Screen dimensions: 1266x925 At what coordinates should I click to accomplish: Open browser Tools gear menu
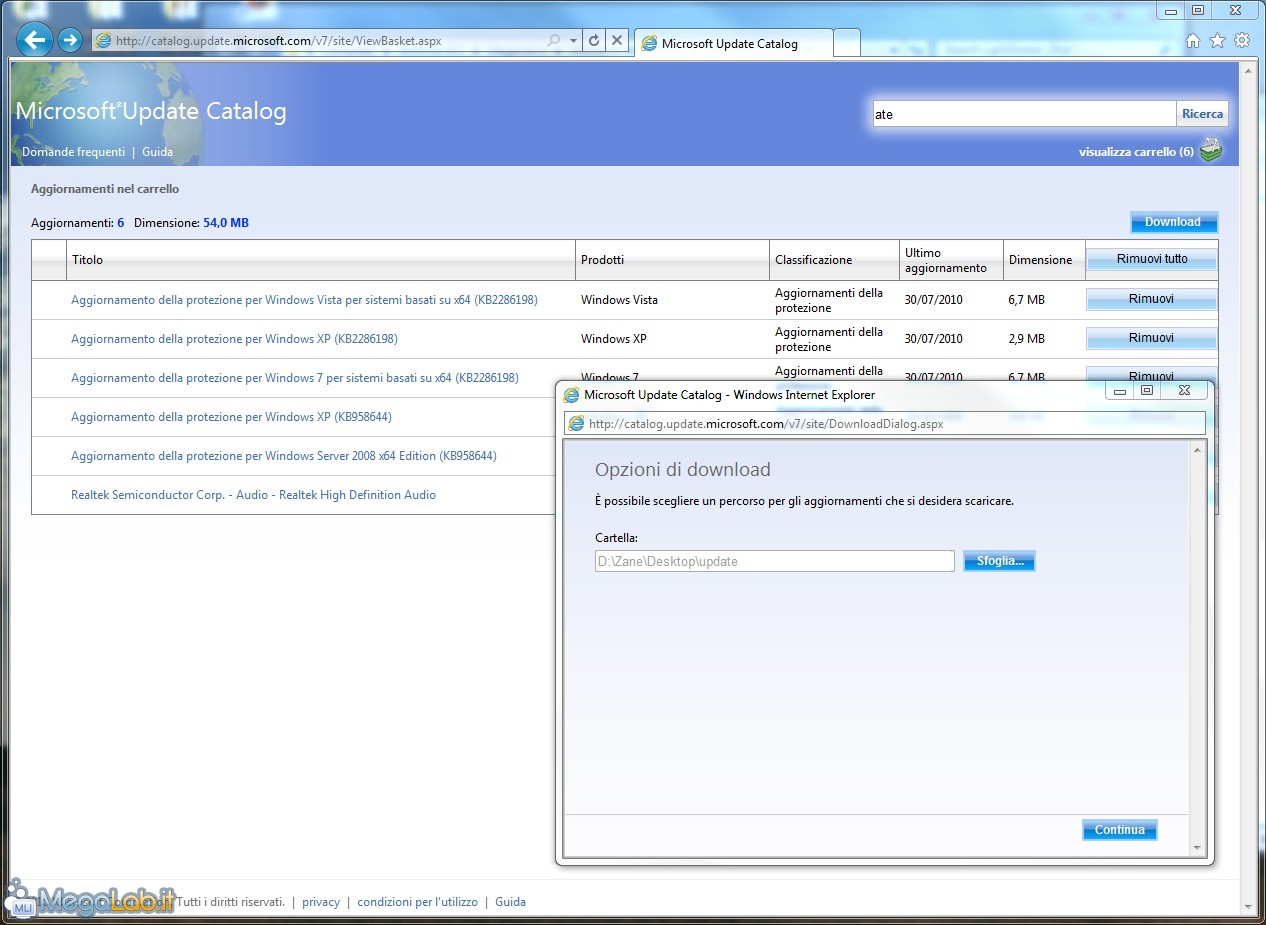pyautogui.click(x=1242, y=41)
